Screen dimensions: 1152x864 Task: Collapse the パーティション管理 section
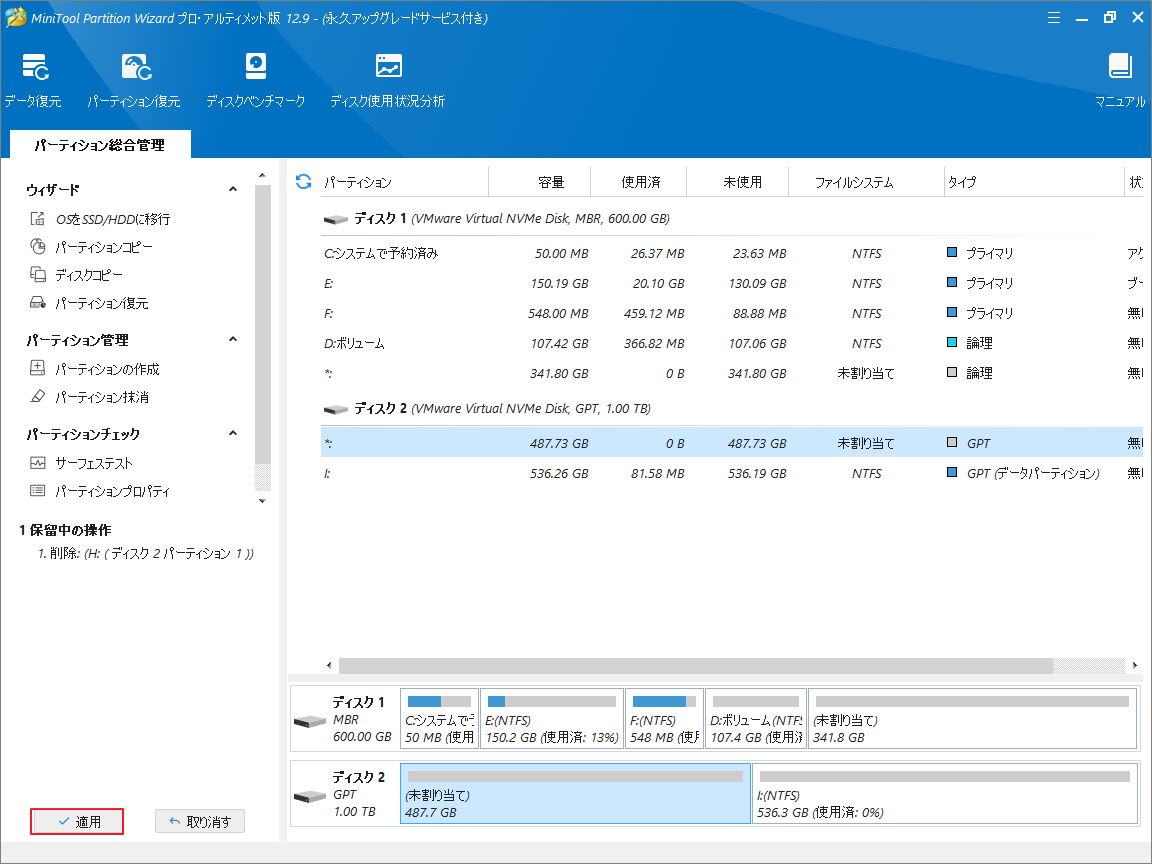[x=233, y=339]
